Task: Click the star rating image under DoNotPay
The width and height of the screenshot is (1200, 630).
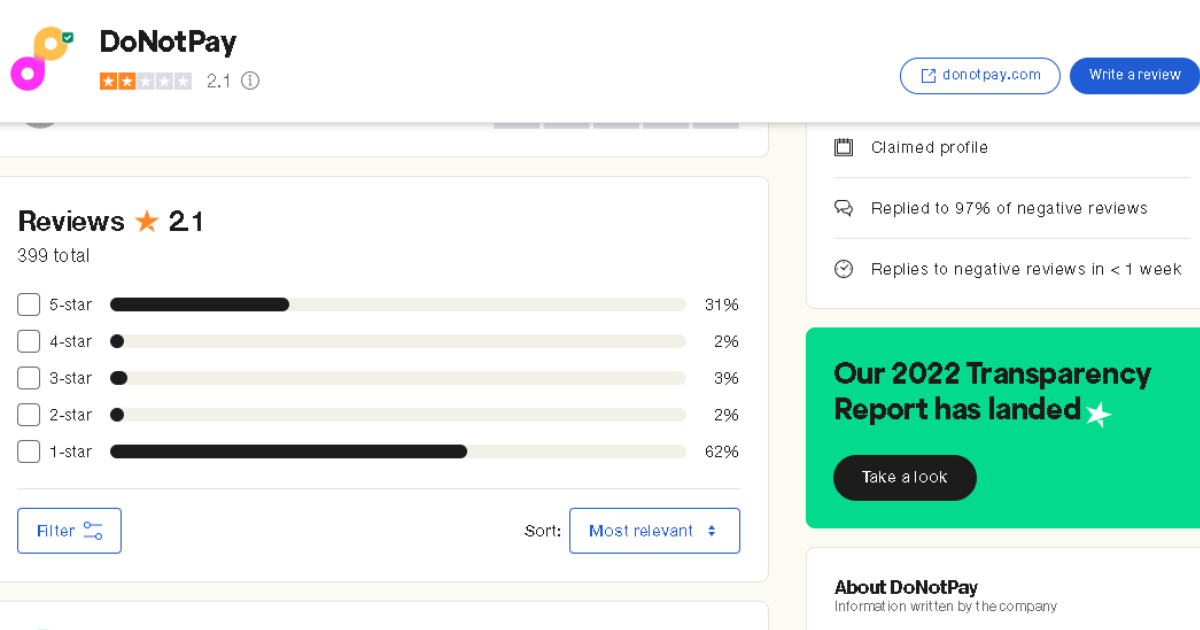Action: (146, 81)
